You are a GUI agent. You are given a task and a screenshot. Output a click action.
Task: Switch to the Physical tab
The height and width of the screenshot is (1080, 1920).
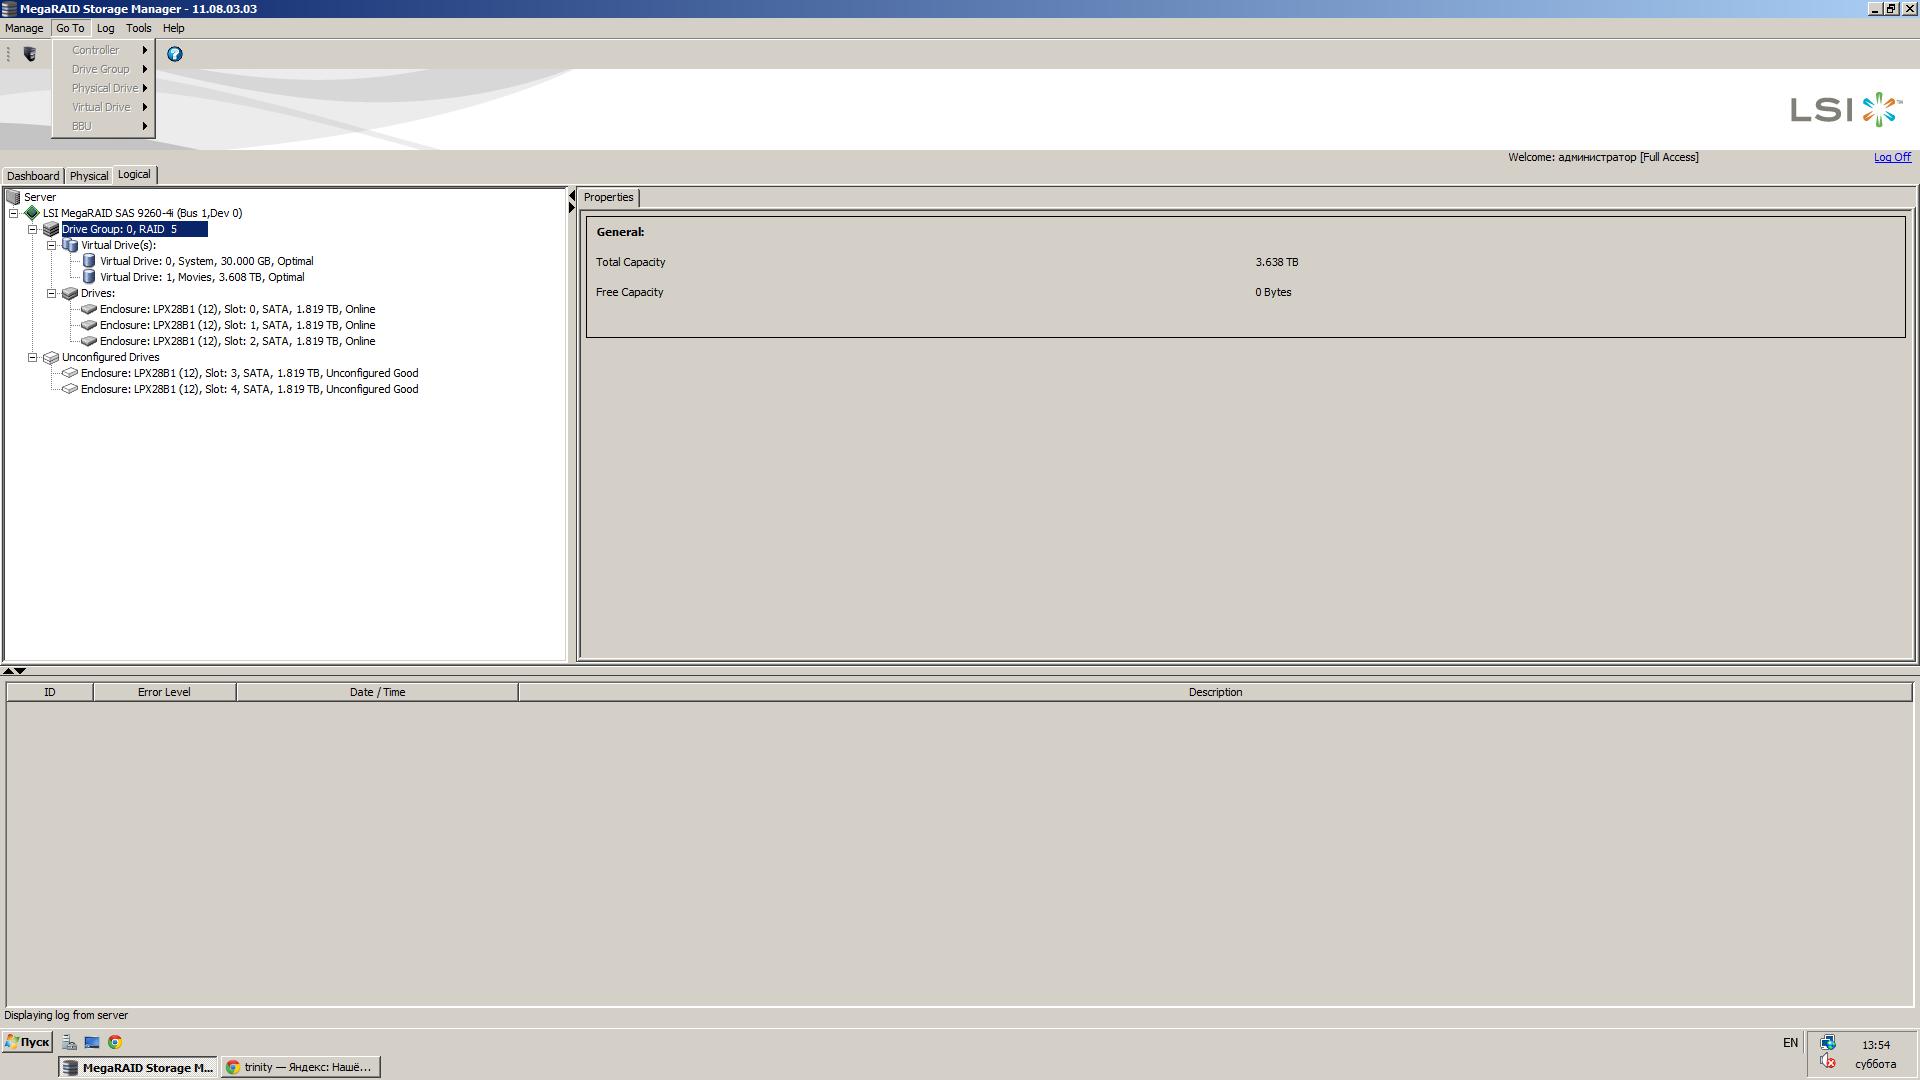(x=88, y=176)
